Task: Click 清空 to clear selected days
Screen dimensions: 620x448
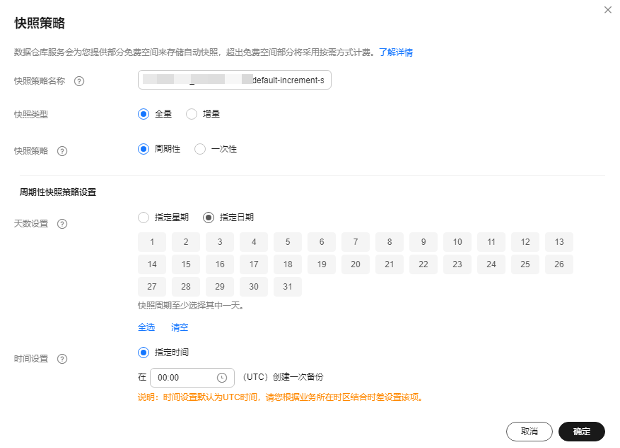Action: 180,327
